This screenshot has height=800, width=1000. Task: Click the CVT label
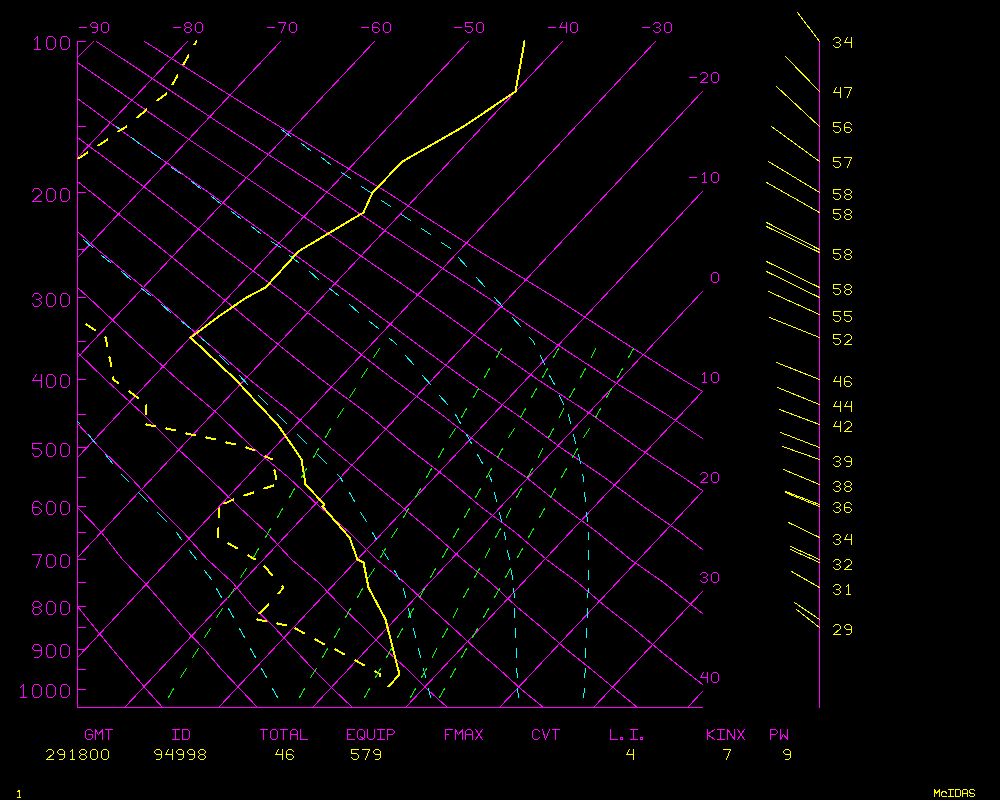[546, 735]
